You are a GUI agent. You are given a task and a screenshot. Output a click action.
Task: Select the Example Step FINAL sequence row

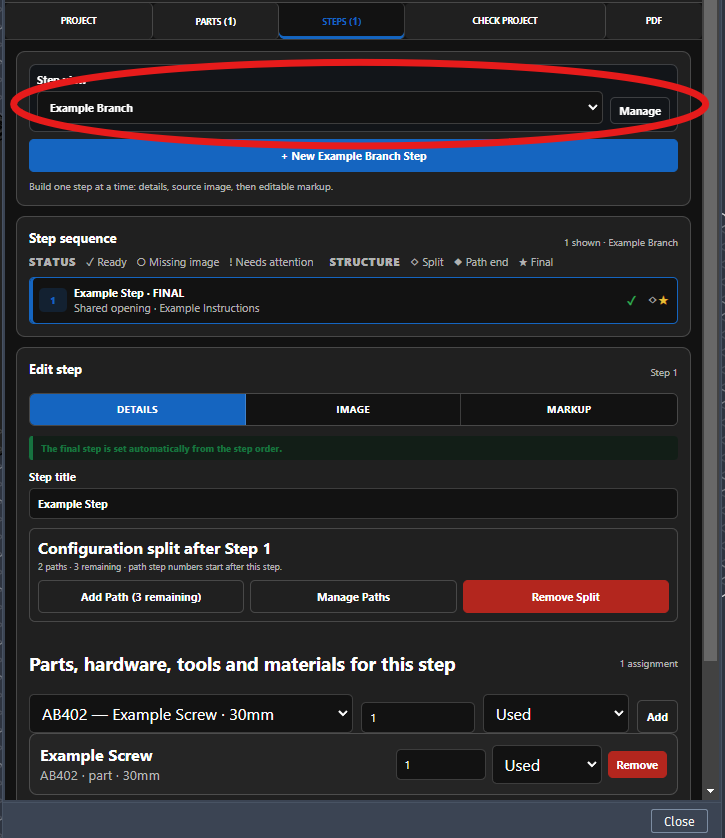tap(353, 300)
